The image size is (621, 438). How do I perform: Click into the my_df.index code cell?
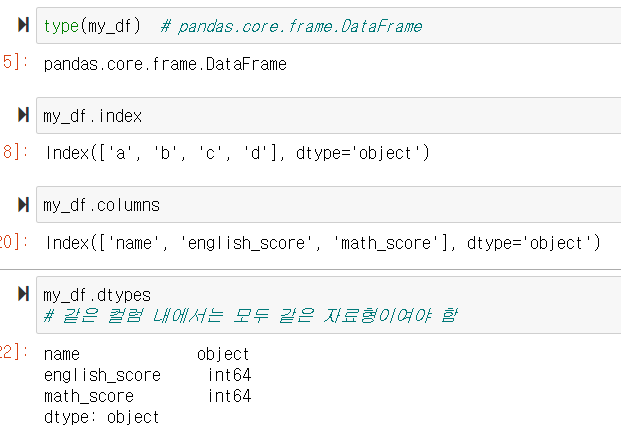pyautogui.click(x=329, y=115)
